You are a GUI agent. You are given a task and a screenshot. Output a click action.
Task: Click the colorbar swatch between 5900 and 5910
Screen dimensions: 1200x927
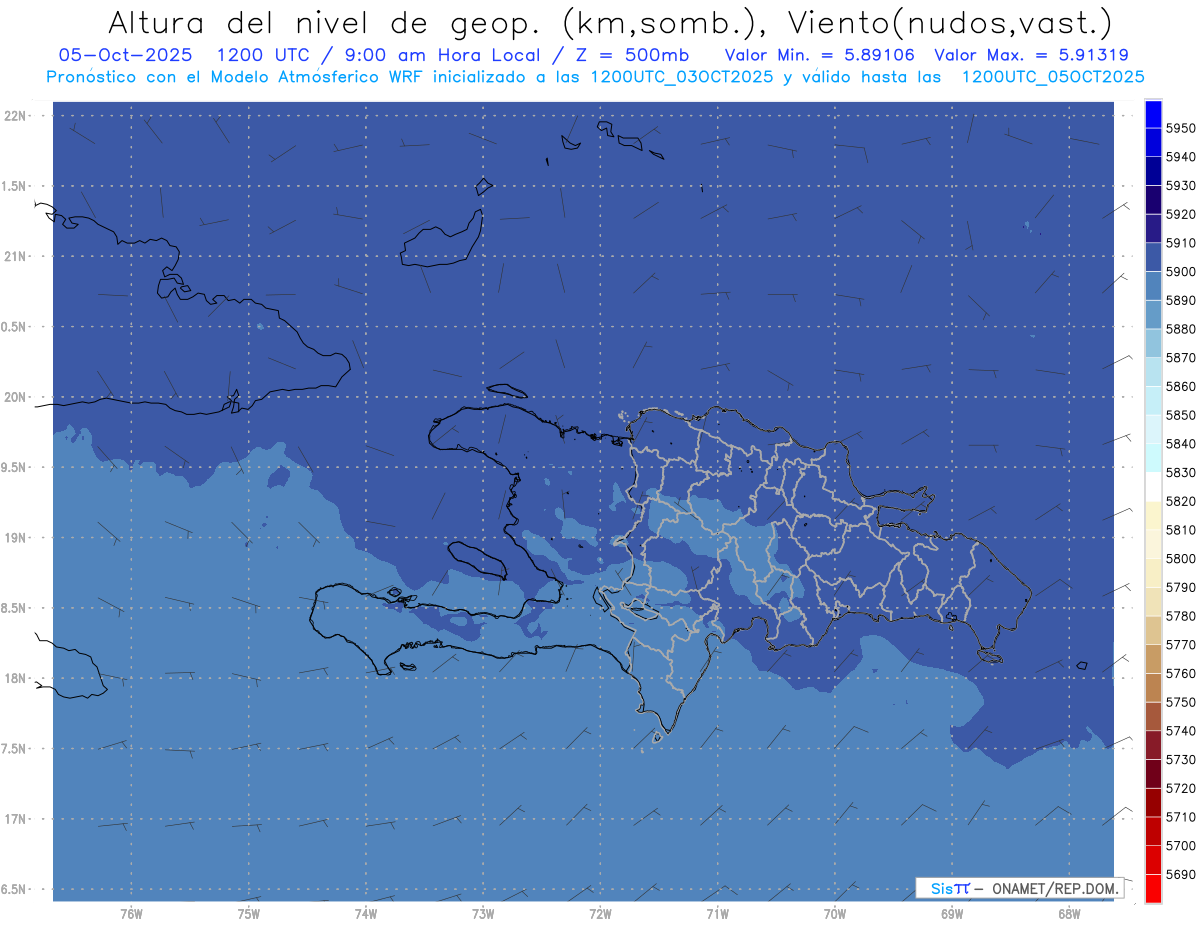(x=1153, y=257)
